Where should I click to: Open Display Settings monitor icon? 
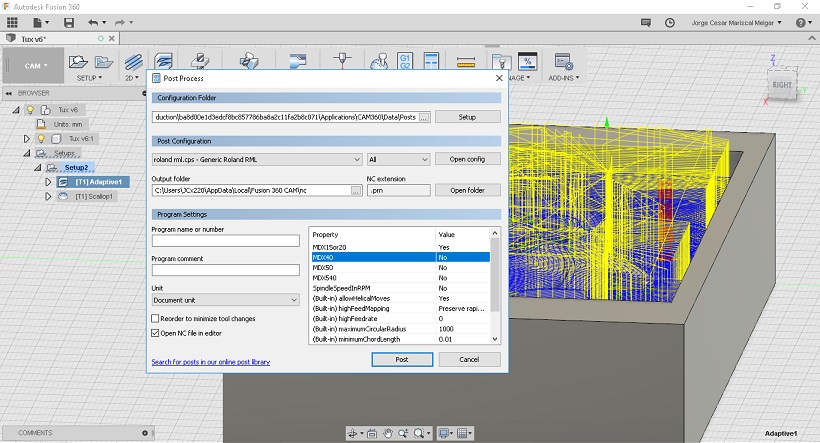(x=443, y=433)
